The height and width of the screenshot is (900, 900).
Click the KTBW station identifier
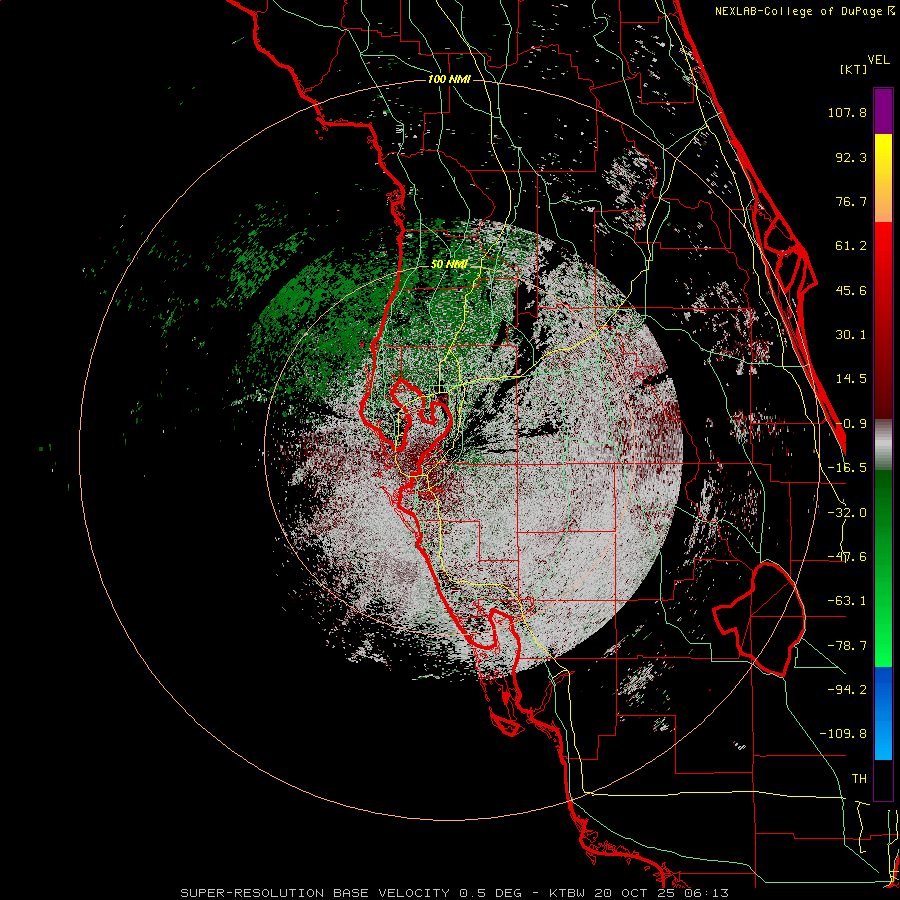pos(565,893)
